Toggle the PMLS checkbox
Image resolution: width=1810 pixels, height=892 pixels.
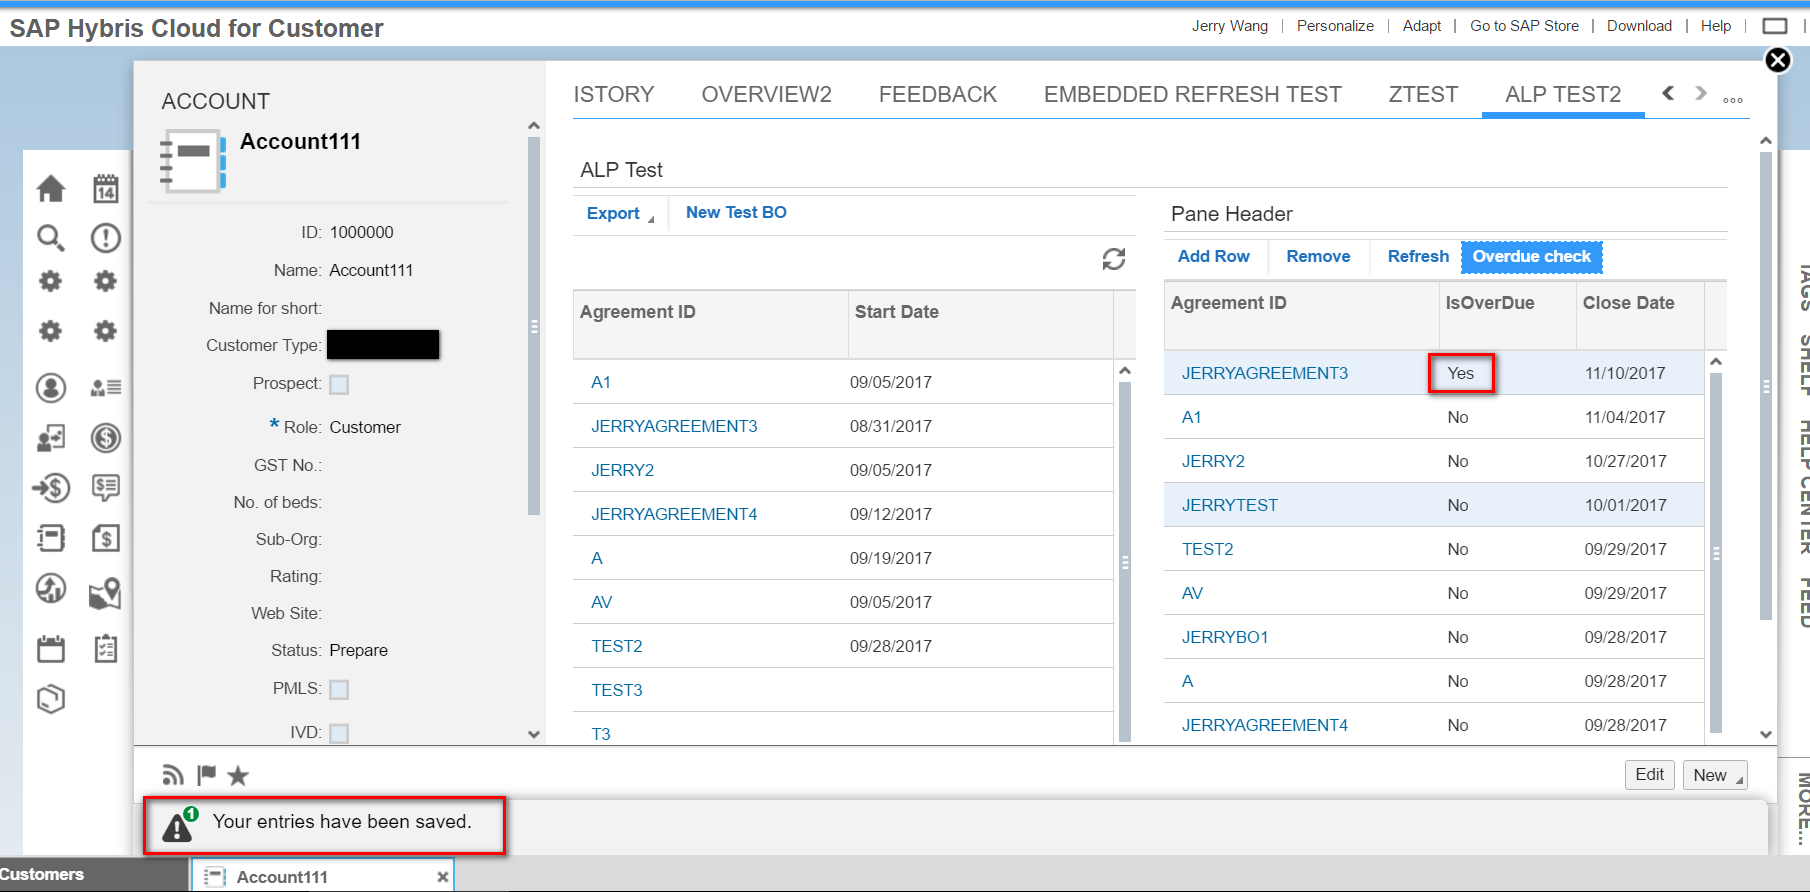pos(339,689)
